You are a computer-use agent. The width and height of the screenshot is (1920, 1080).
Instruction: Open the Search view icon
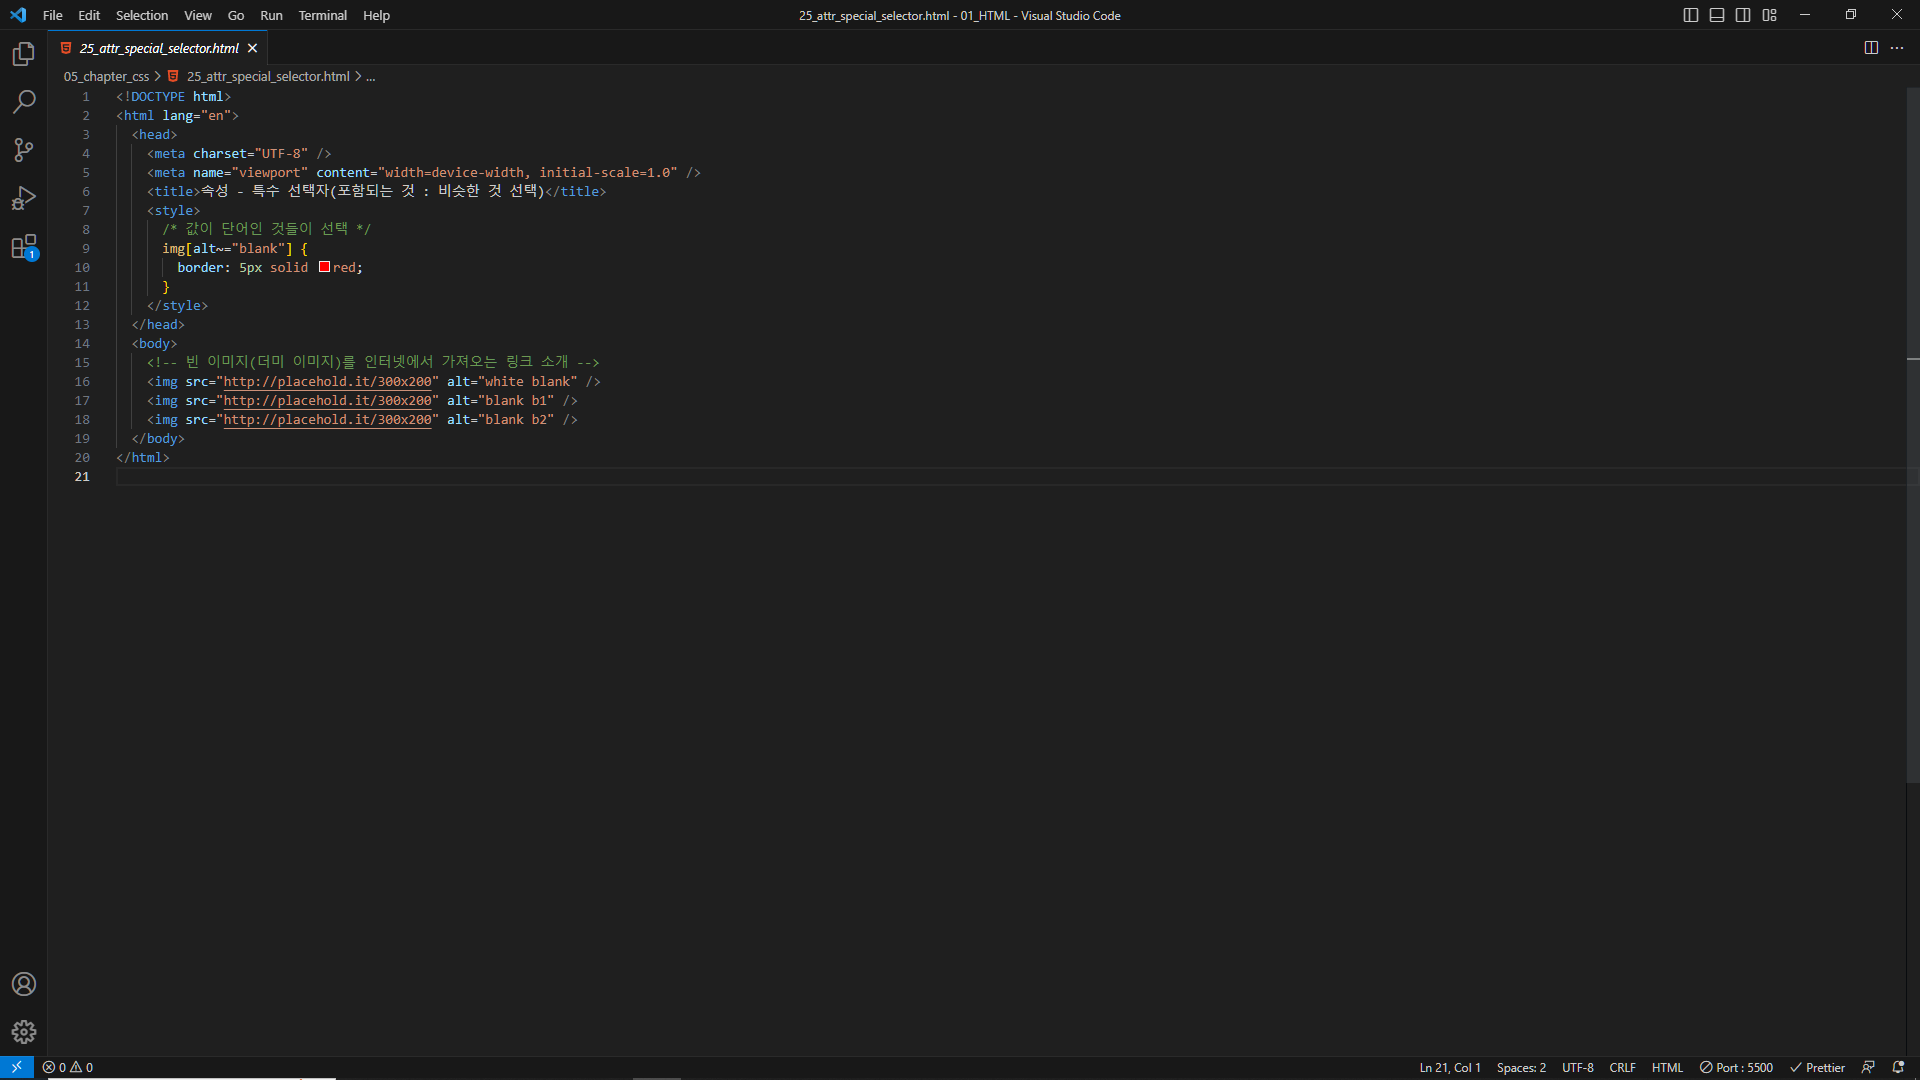[24, 102]
